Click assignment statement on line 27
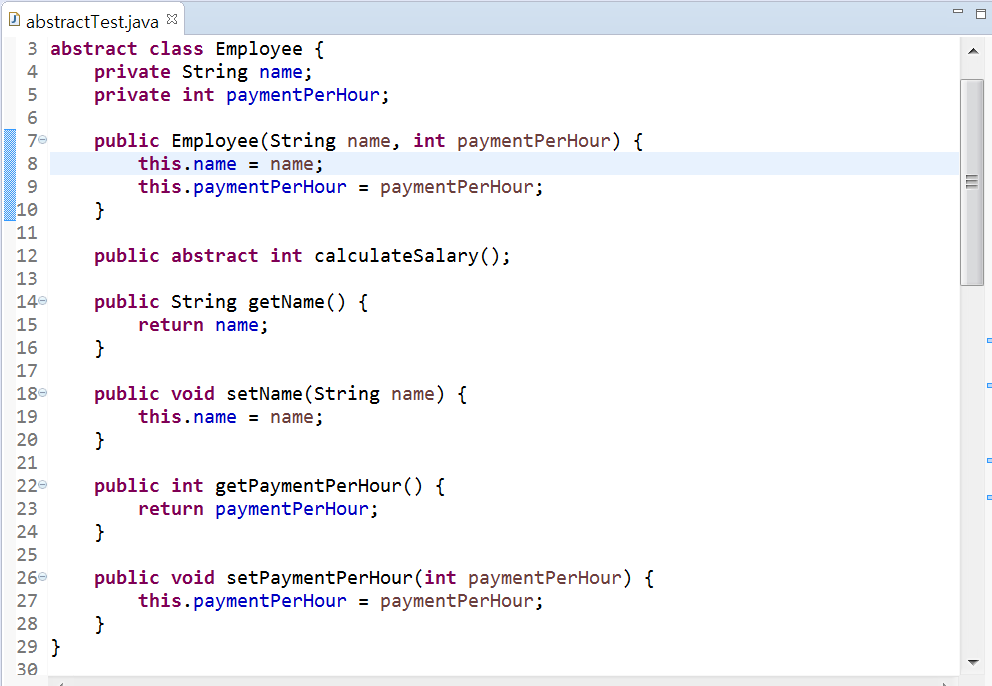The image size is (992, 686). click(340, 601)
